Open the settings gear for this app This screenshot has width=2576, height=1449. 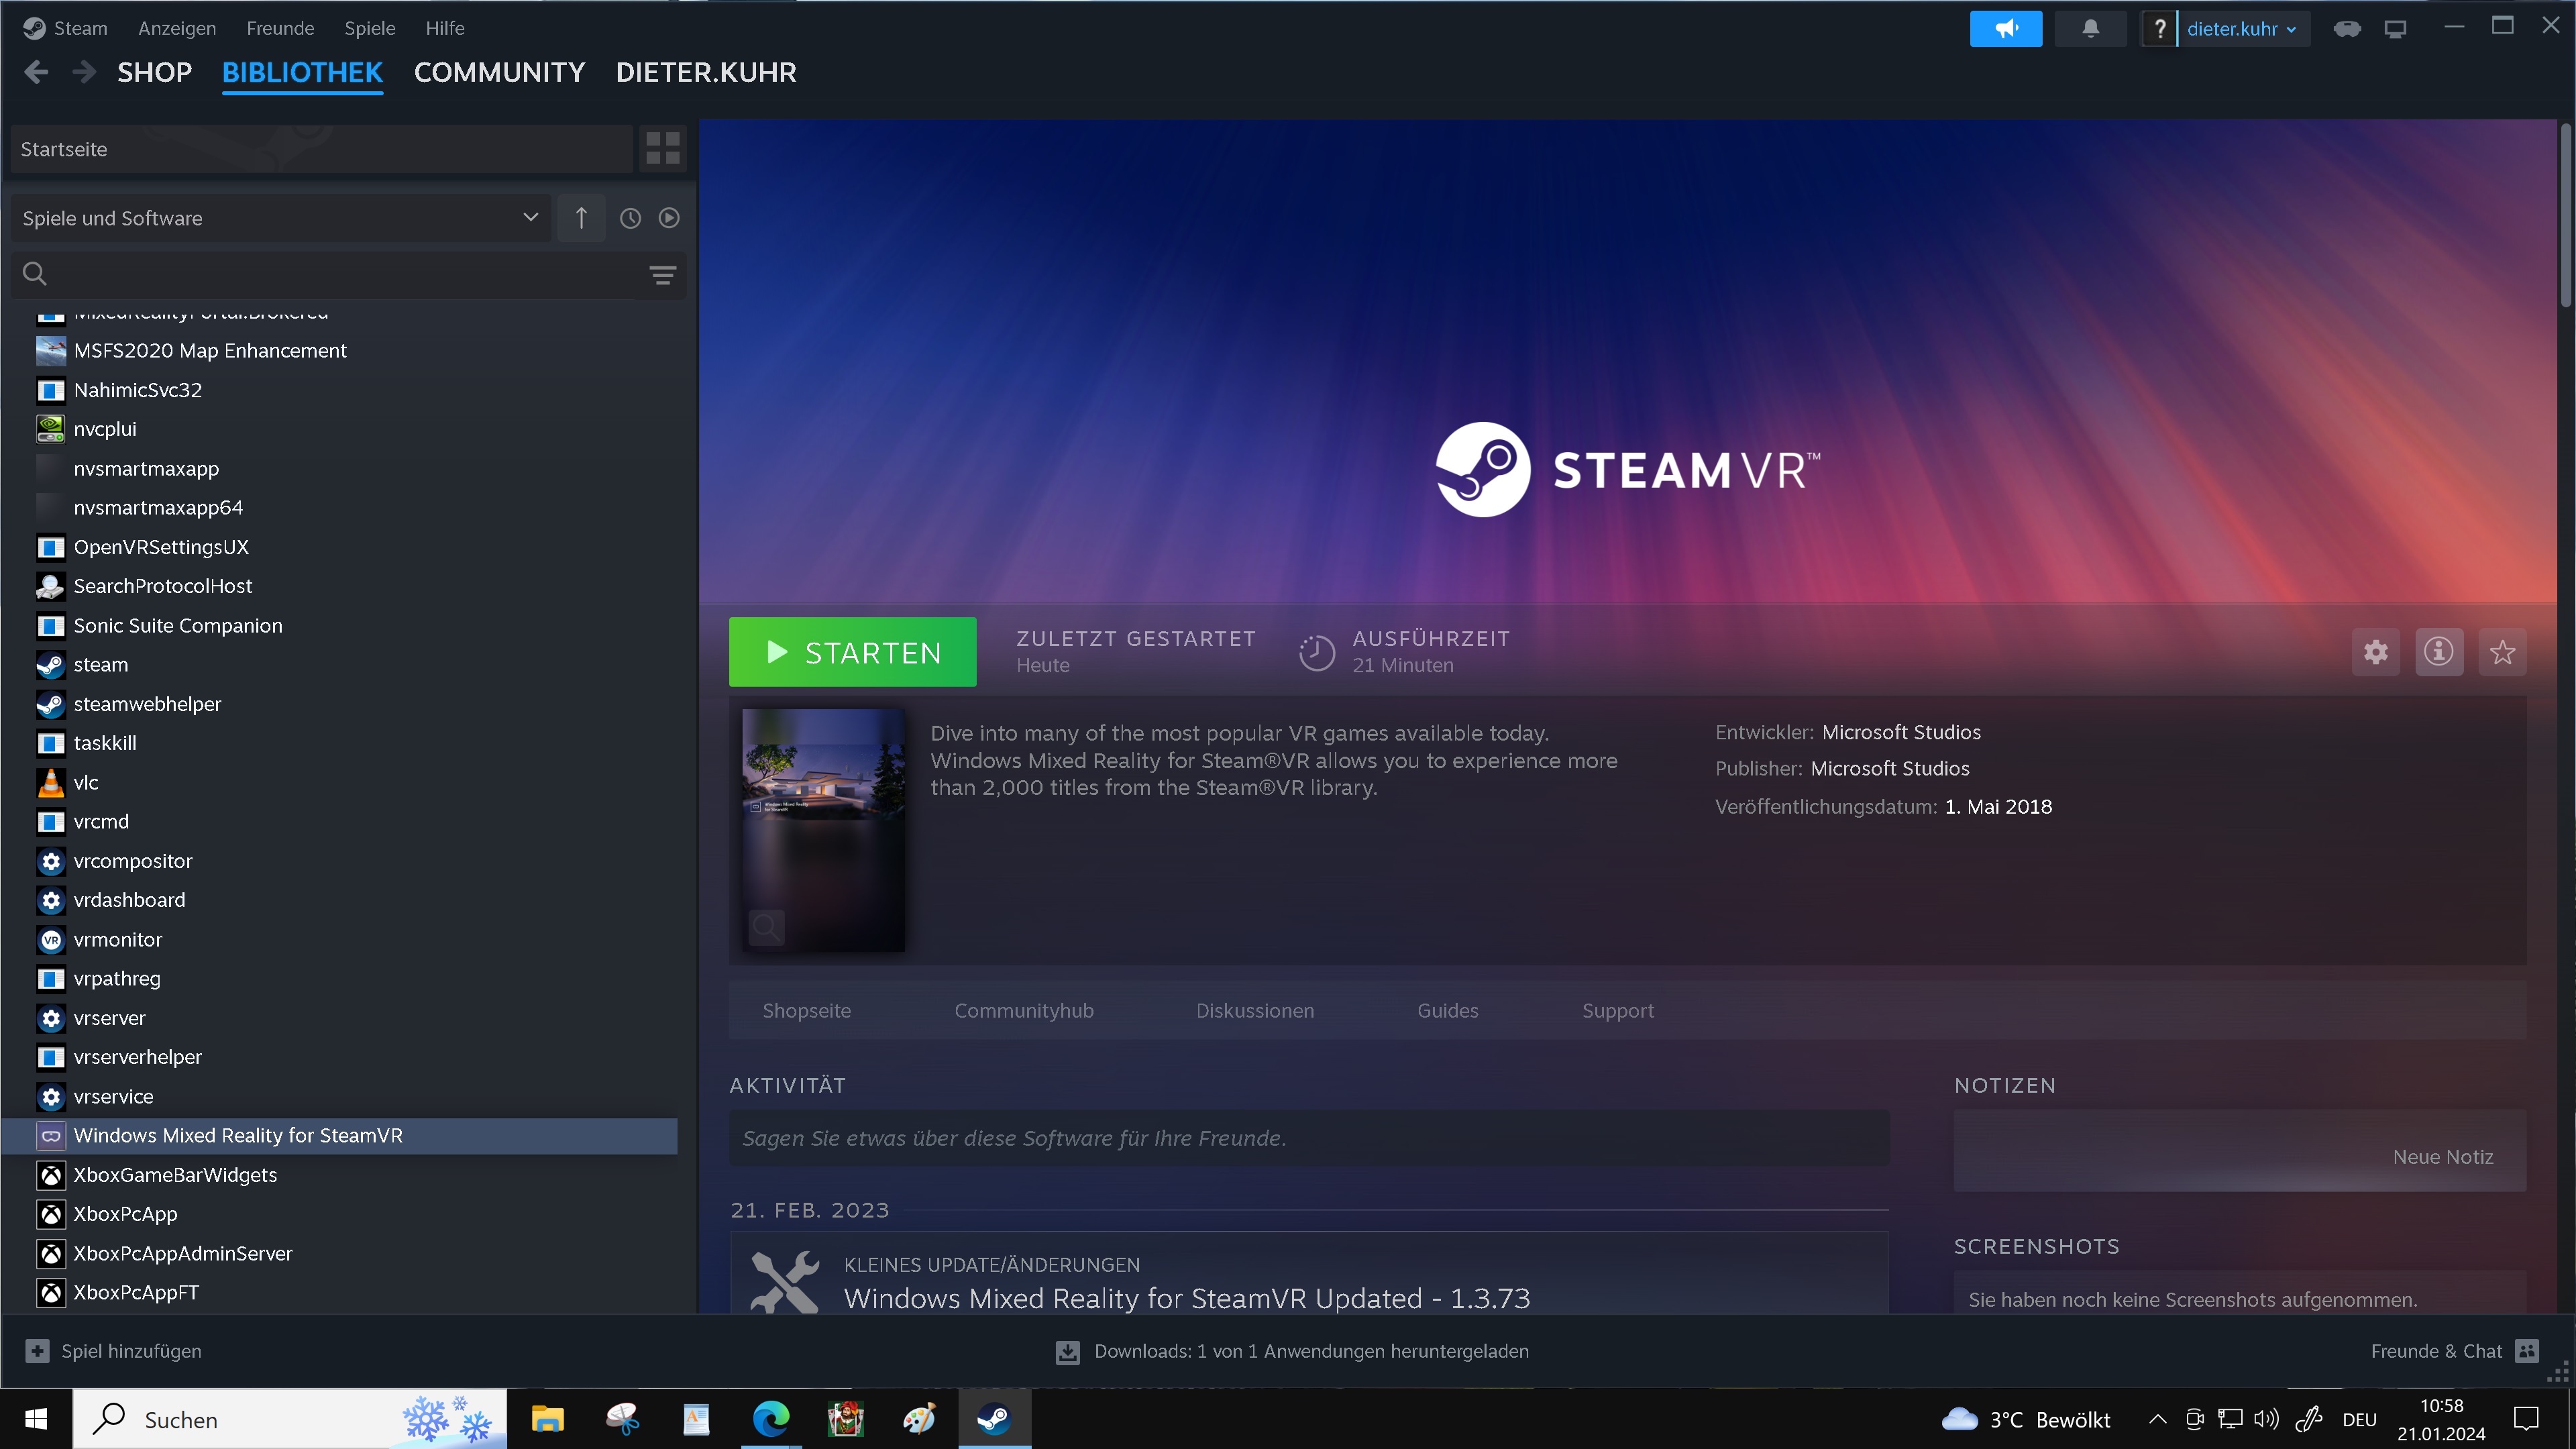coord(2376,652)
